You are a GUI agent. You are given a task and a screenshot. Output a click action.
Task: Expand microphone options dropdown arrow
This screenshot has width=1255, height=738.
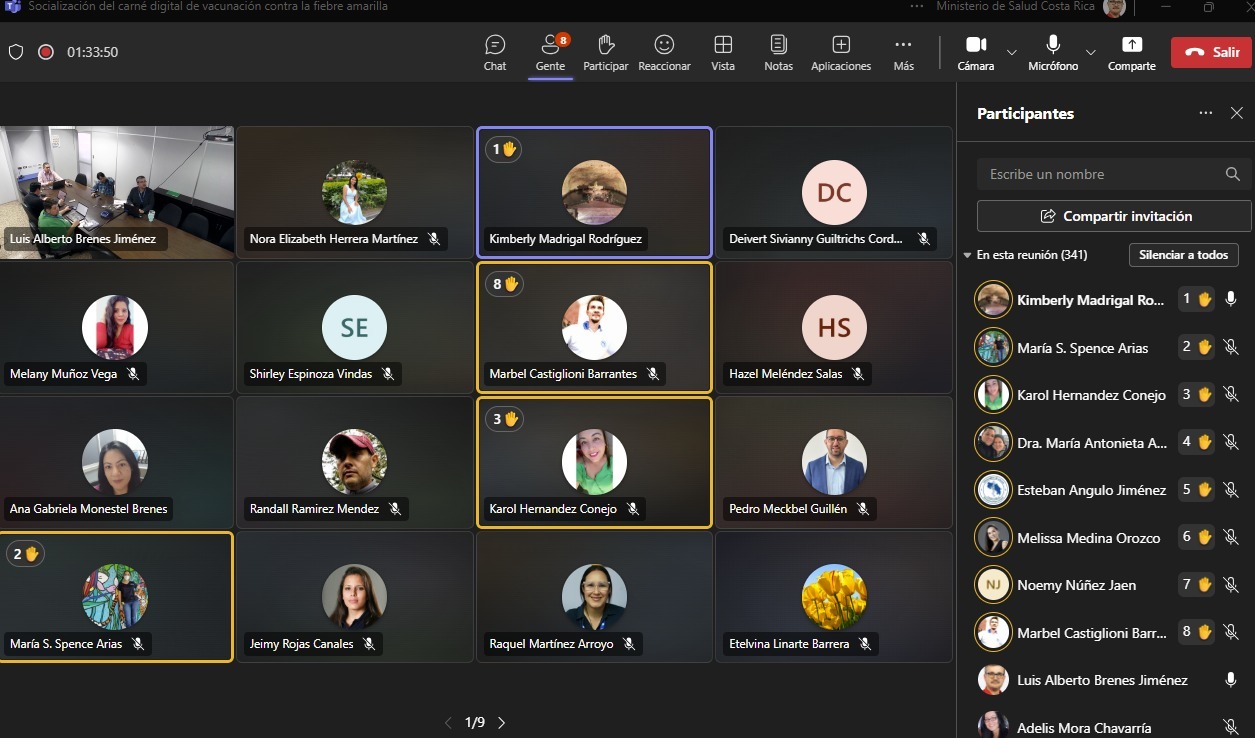[x=1090, y=52]
